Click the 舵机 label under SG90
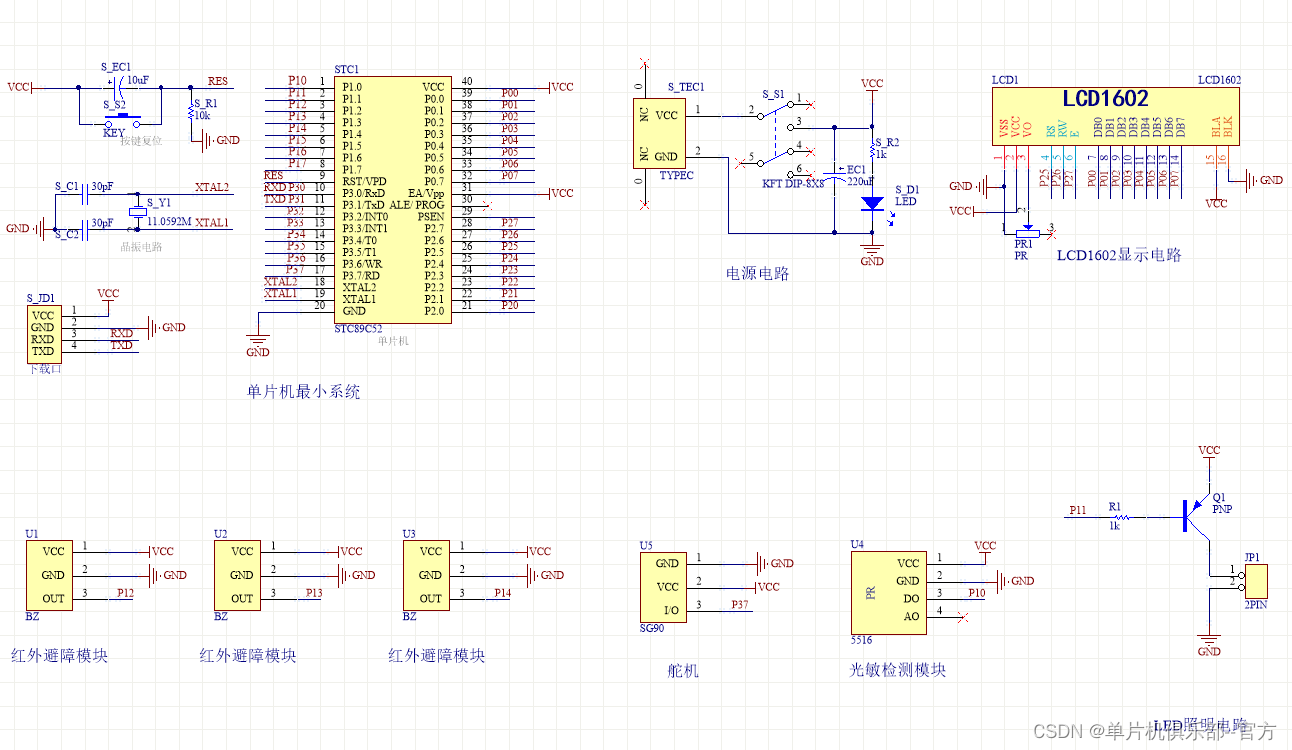This screenshot has width=1292, height=750. pyautogui.click(x=683, y=671)
